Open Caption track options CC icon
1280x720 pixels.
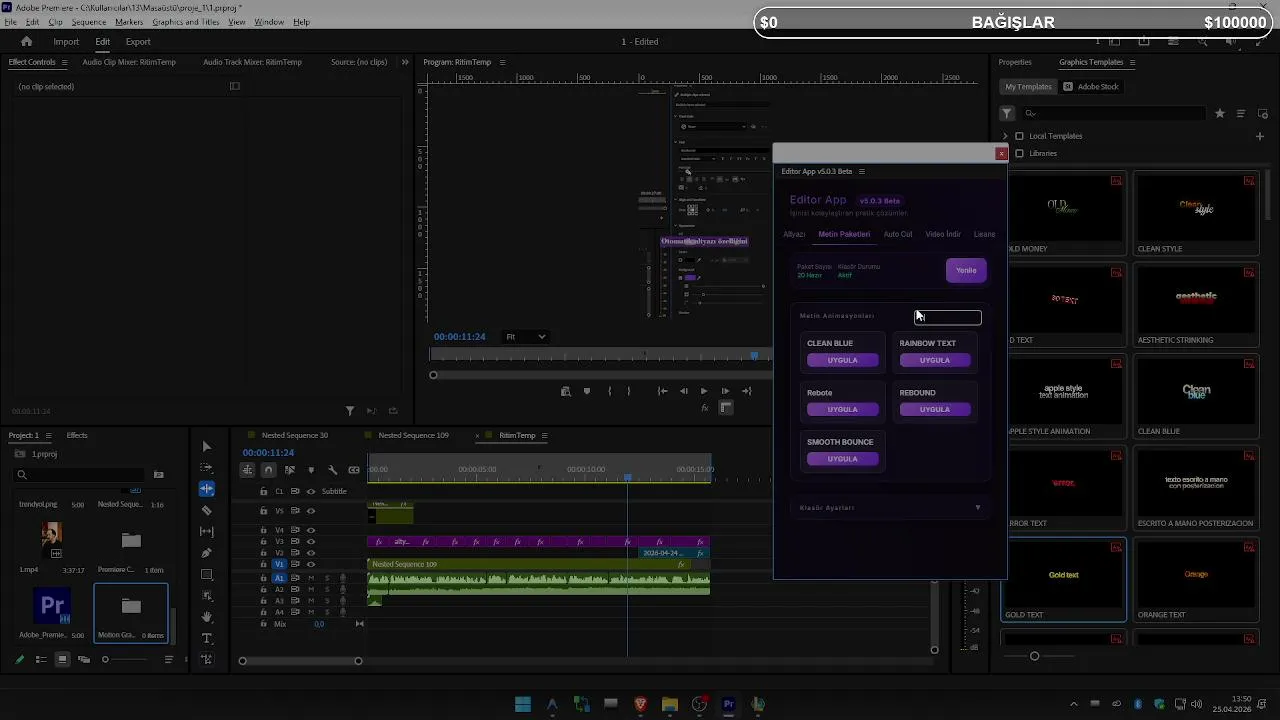pos(354,470)
